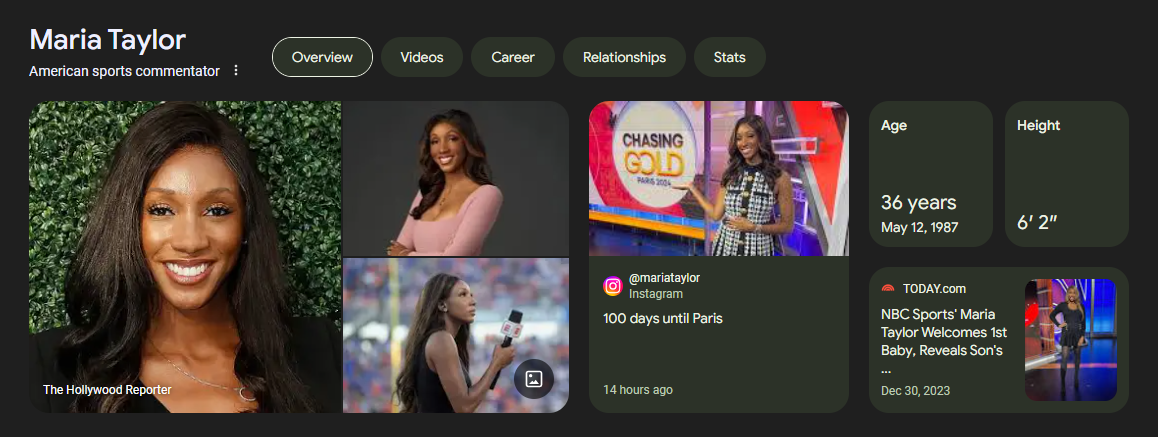The width and height of the screenshot is (1158, 437).
Task: Open the Age card showing 36 years
Action: coord(931,173)
